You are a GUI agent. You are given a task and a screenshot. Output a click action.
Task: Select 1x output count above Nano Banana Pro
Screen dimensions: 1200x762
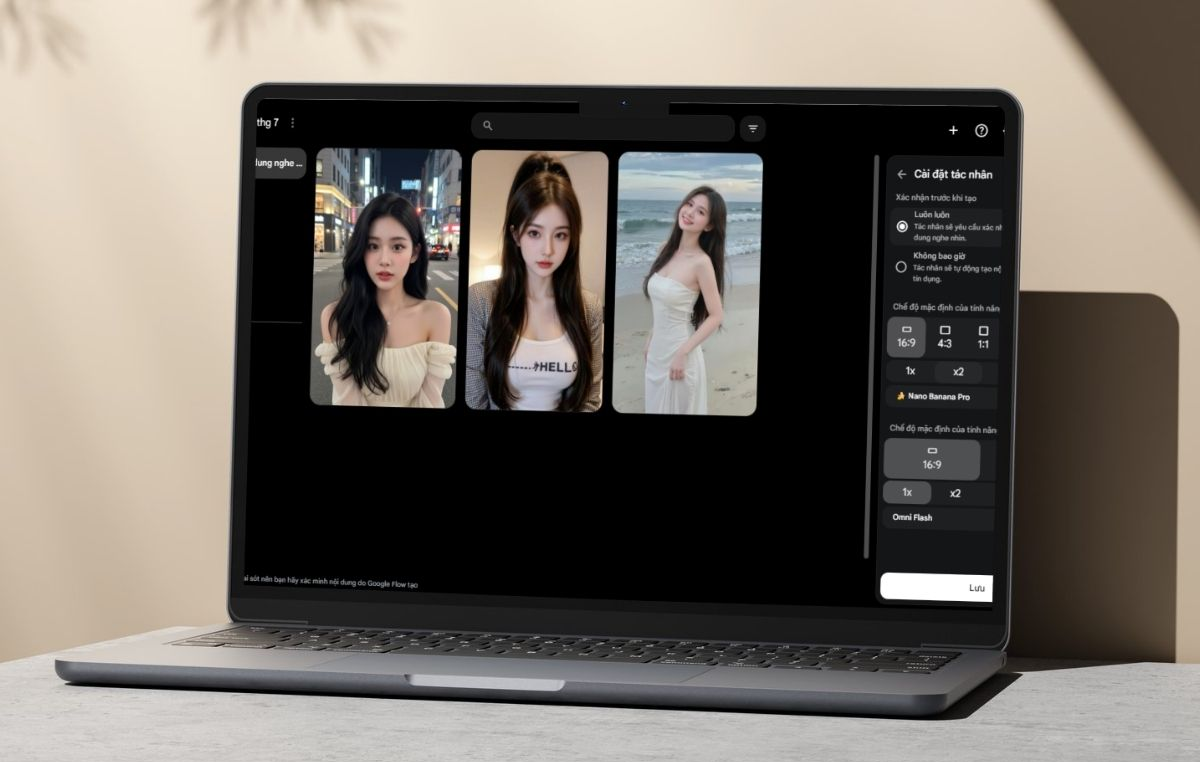(910, 371)
